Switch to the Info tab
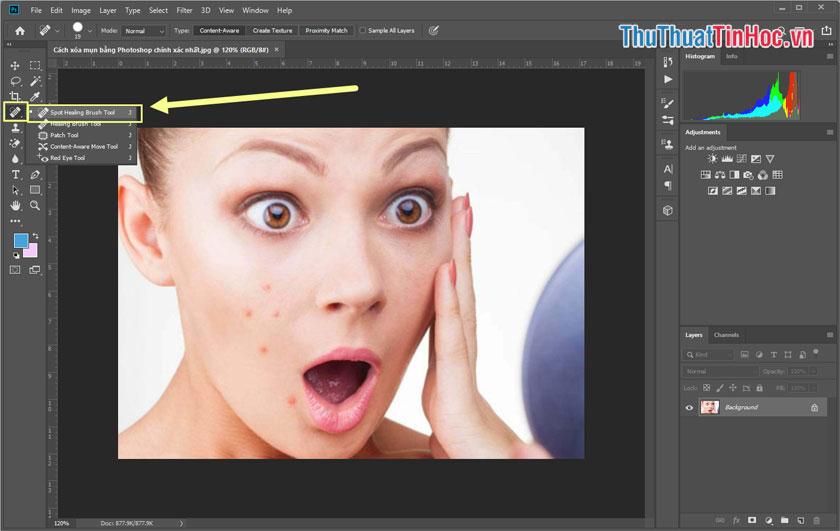 (x=731, y=56)
